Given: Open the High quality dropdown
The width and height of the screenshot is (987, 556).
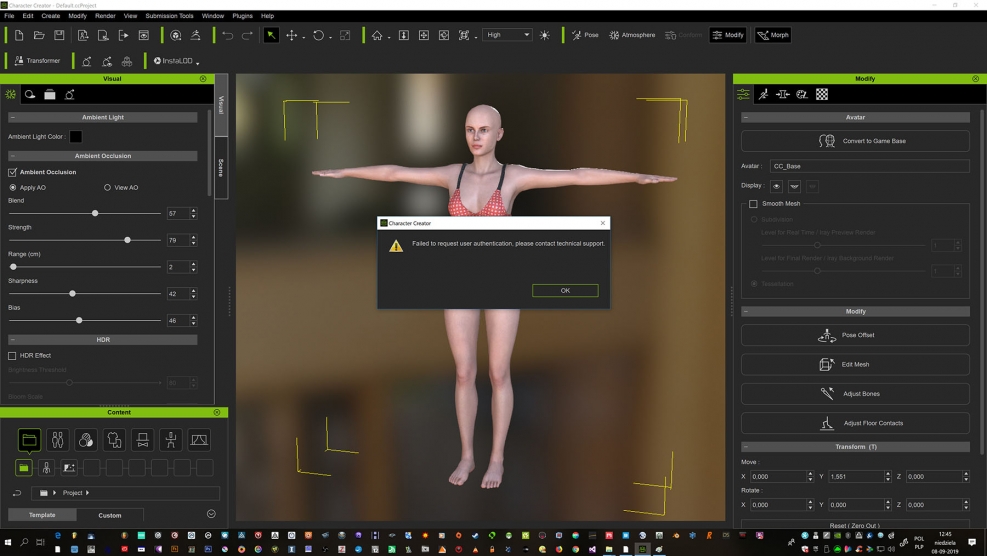Looking at the screenshot, I should click(x=508, y=35).
